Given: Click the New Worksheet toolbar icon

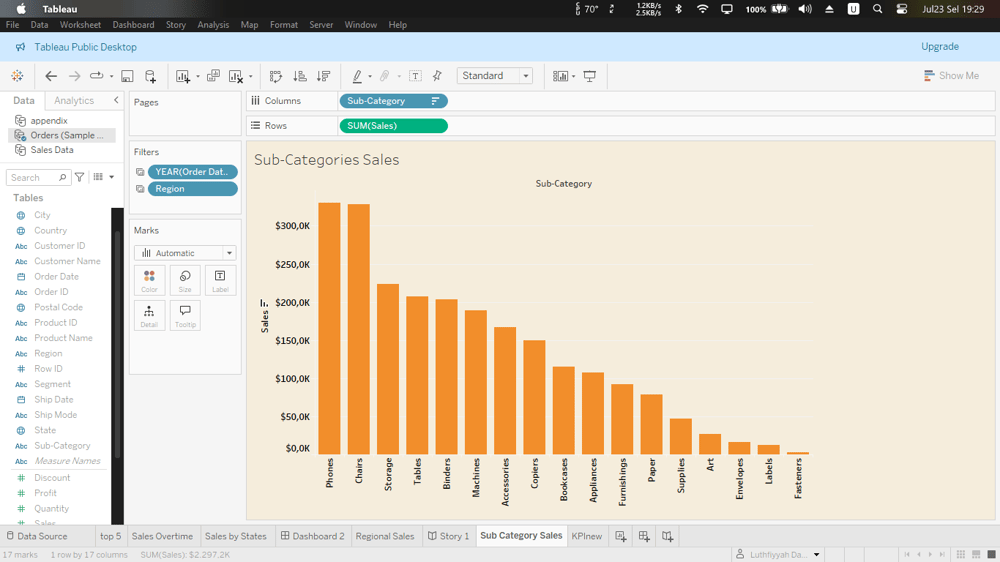Looking at the screenshot, I should [x=183, y=76].
